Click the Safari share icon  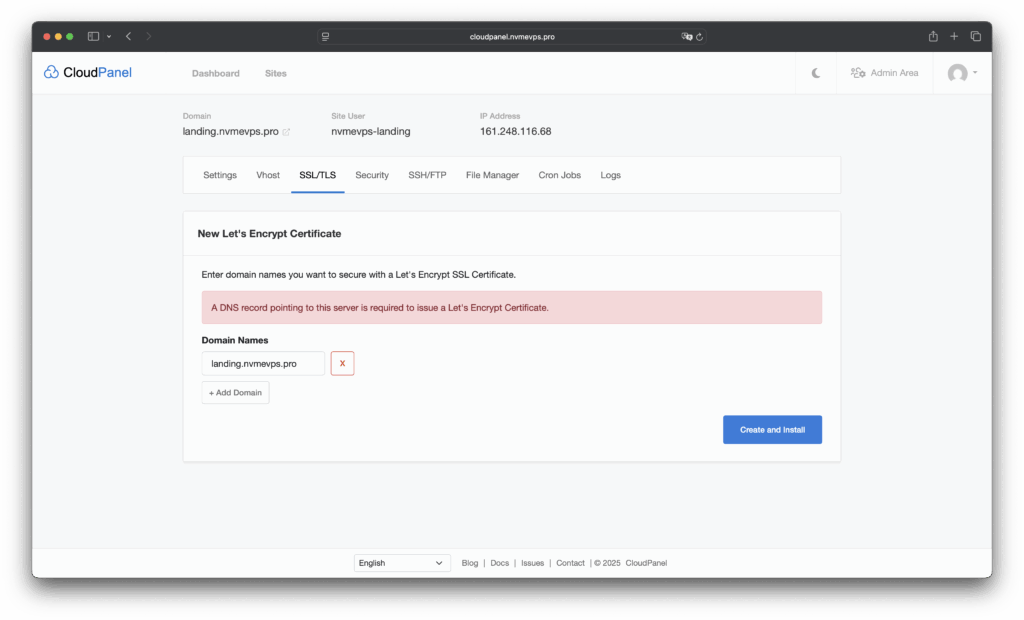pyautogui.click(x=933, y=36)
